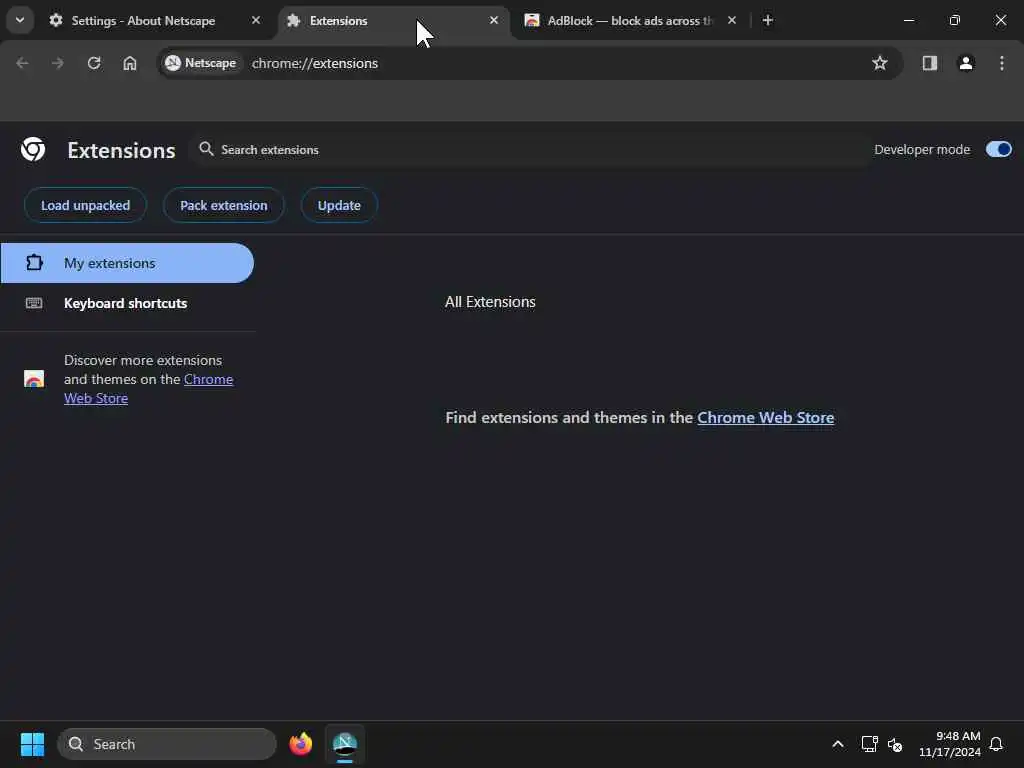Disable Developer mode toggle
This screenshot has width=1024, height=768.
pyautogui.click(x=999, y=150)
